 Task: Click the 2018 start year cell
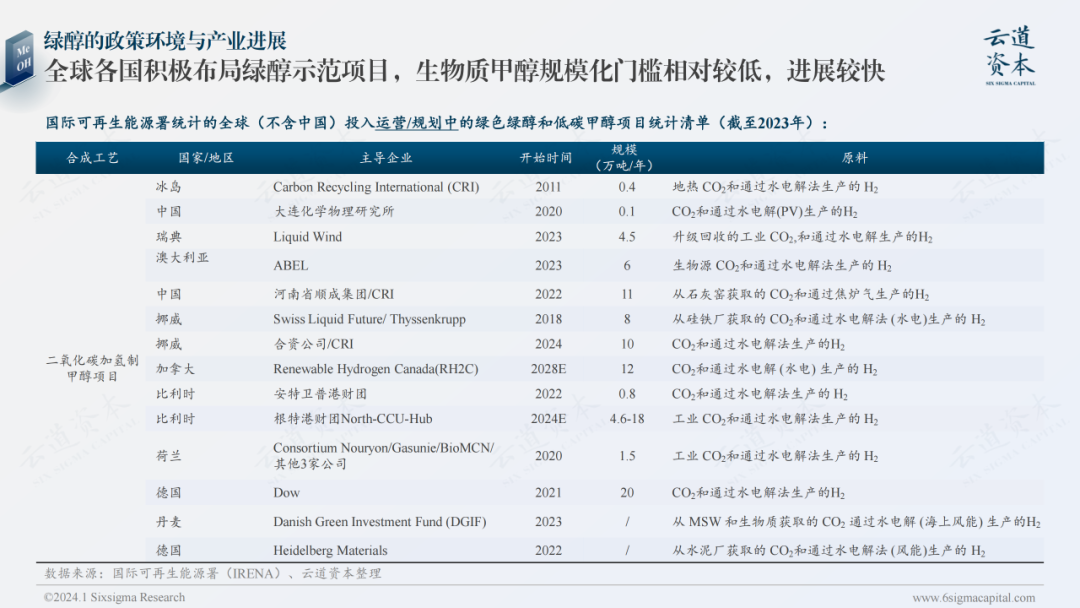pos(548,319)
